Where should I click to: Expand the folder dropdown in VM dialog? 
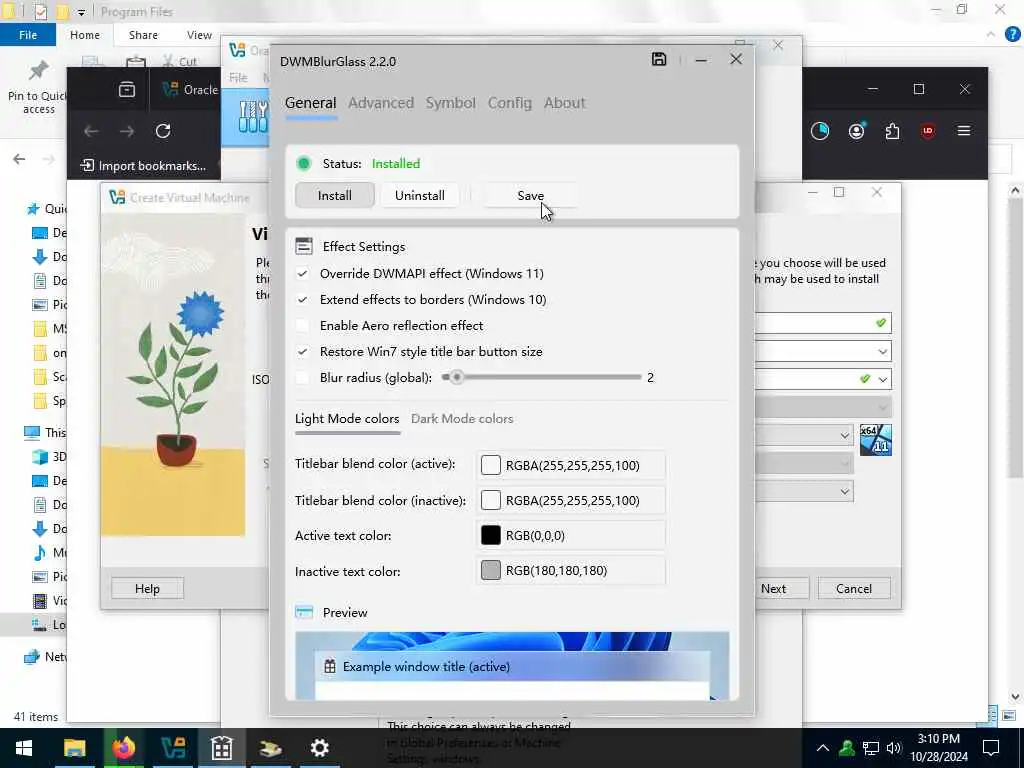(x=882, y=351)
